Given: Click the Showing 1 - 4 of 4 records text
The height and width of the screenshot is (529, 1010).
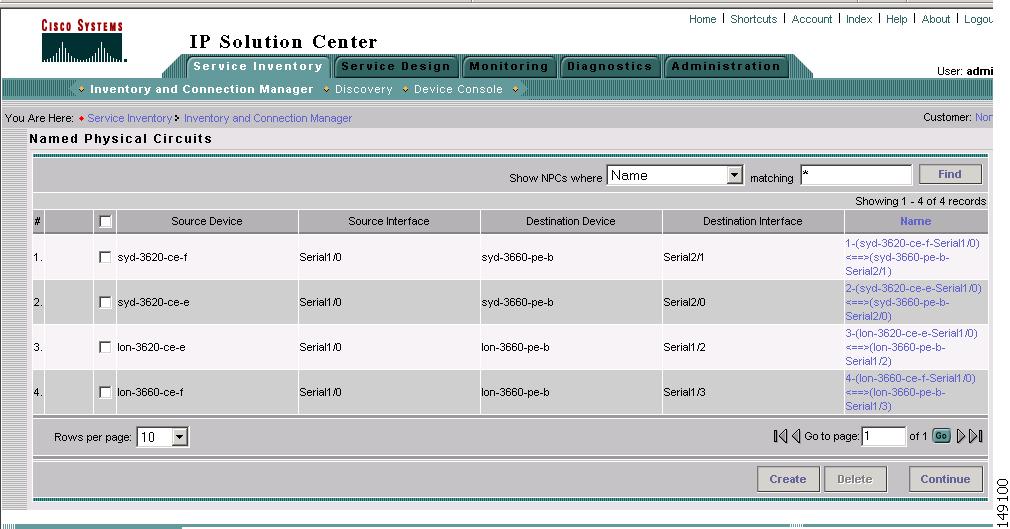Looking at the screenshot, I should click(x=920, y=201).
